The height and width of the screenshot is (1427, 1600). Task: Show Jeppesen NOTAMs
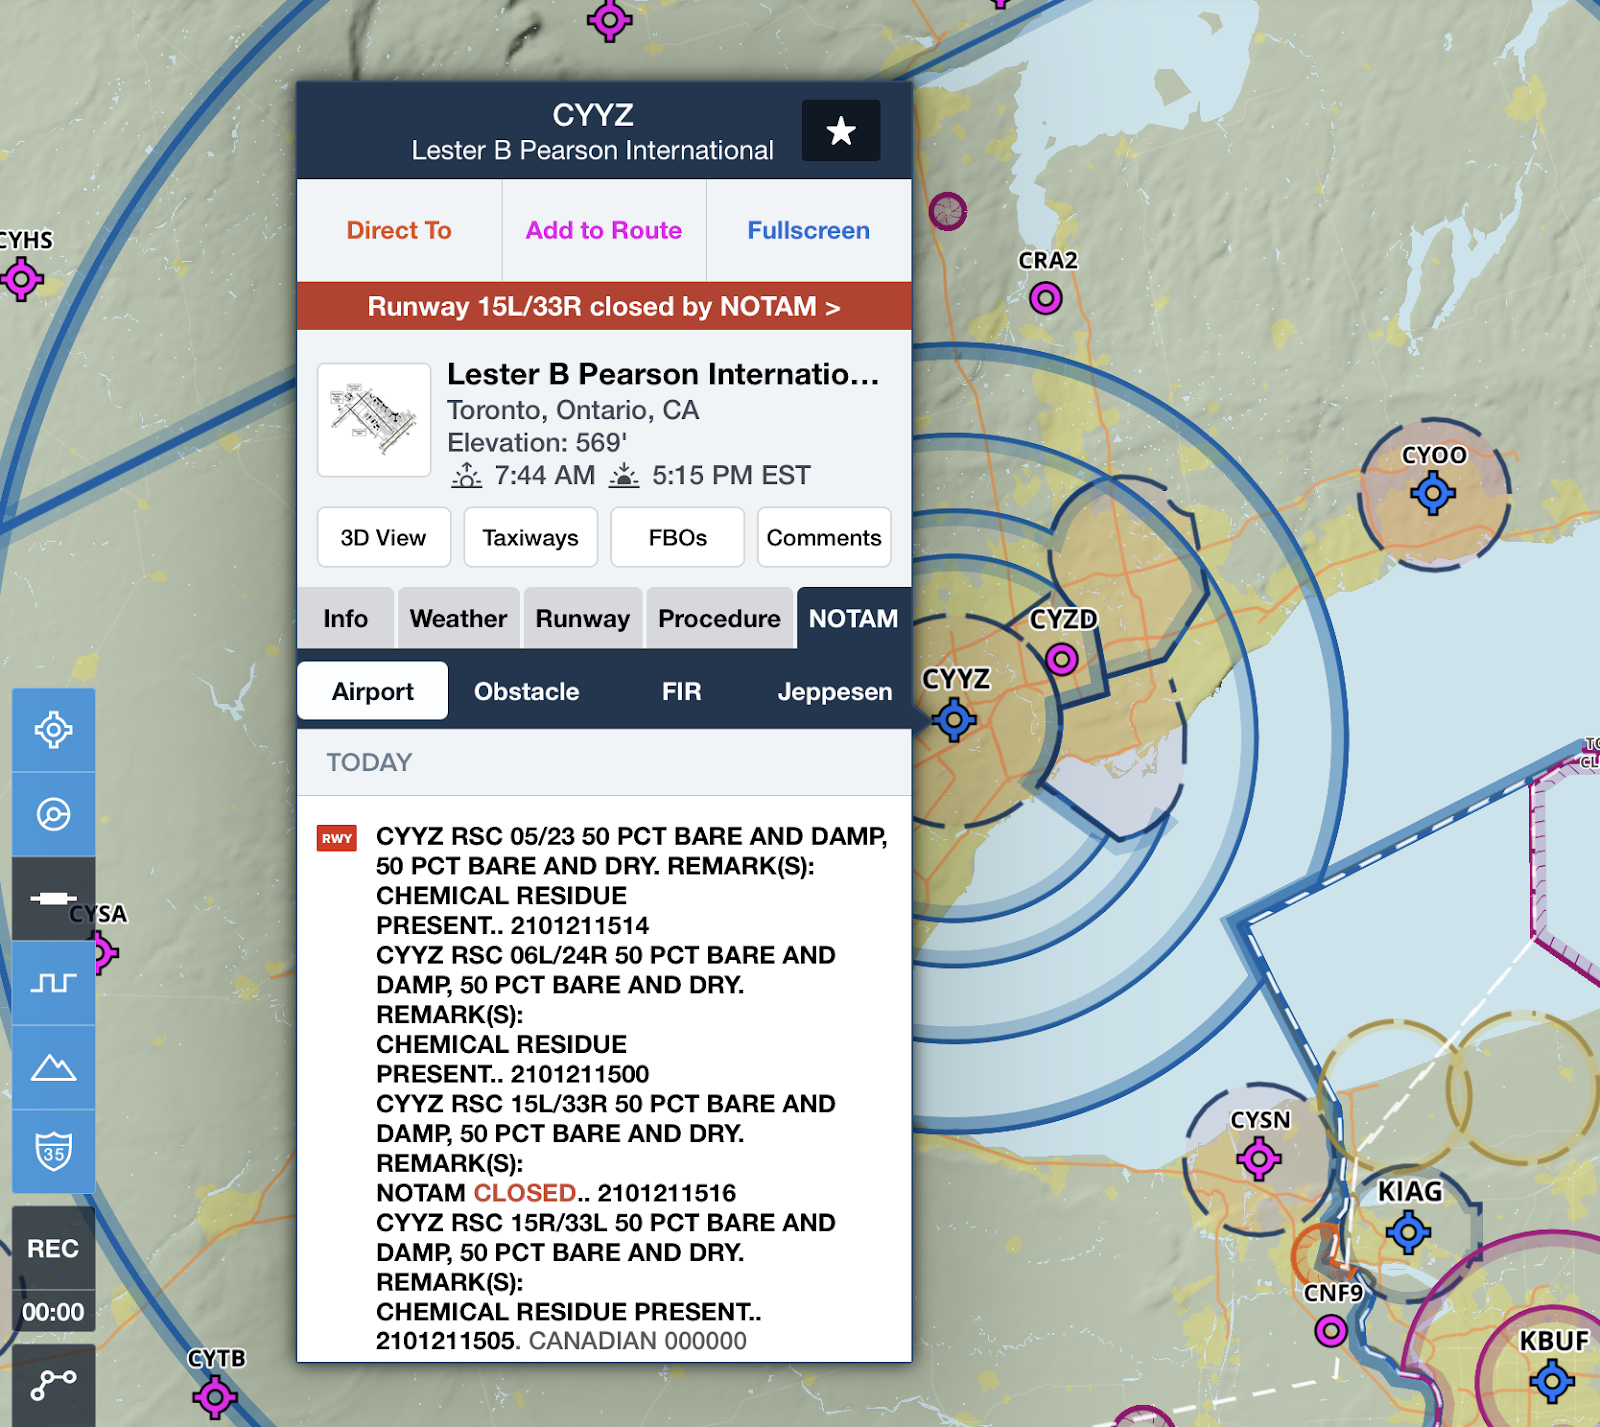[835, 691]
